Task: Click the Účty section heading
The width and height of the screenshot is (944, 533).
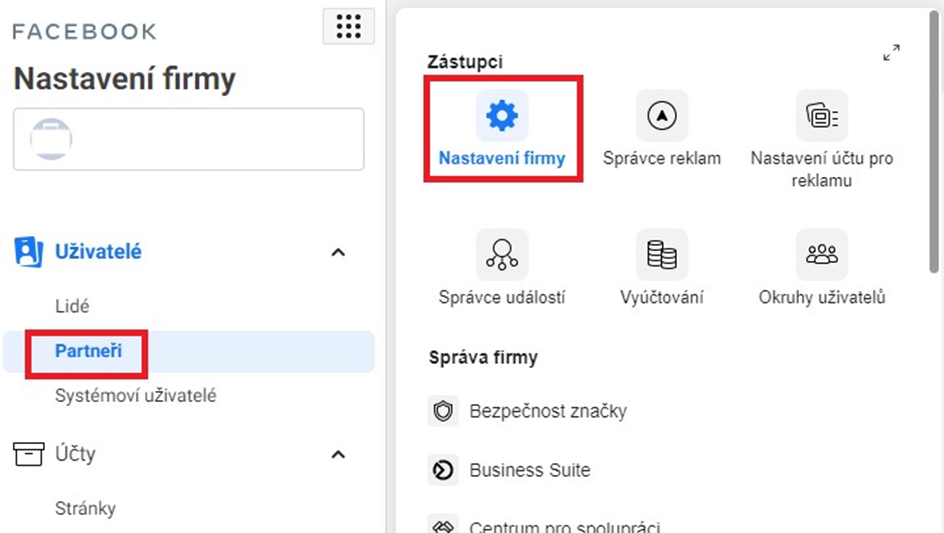Action: click(75, 454)
